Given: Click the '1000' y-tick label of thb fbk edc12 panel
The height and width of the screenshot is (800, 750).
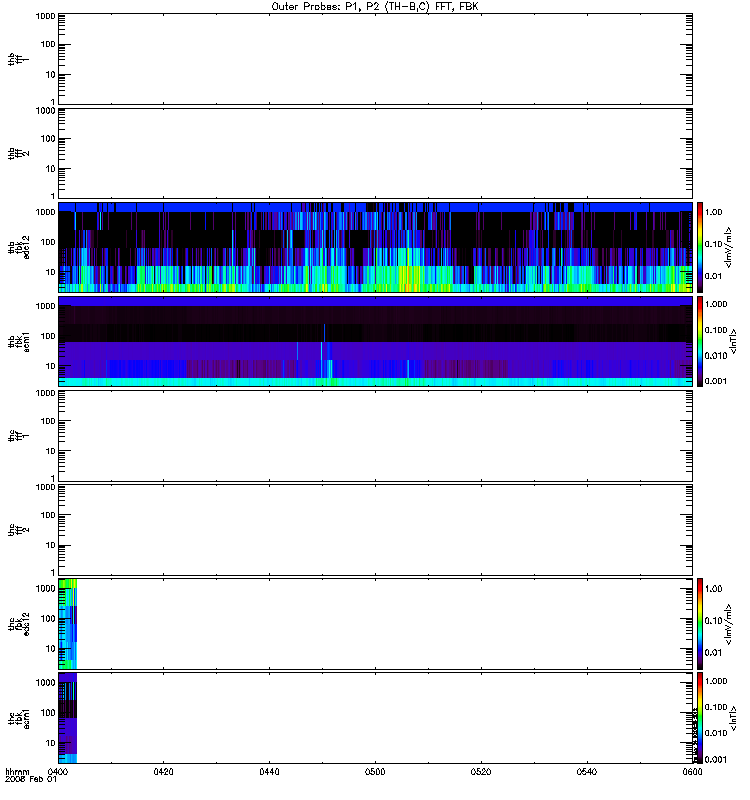Looking at the screenshot, I should pos(45,212).
